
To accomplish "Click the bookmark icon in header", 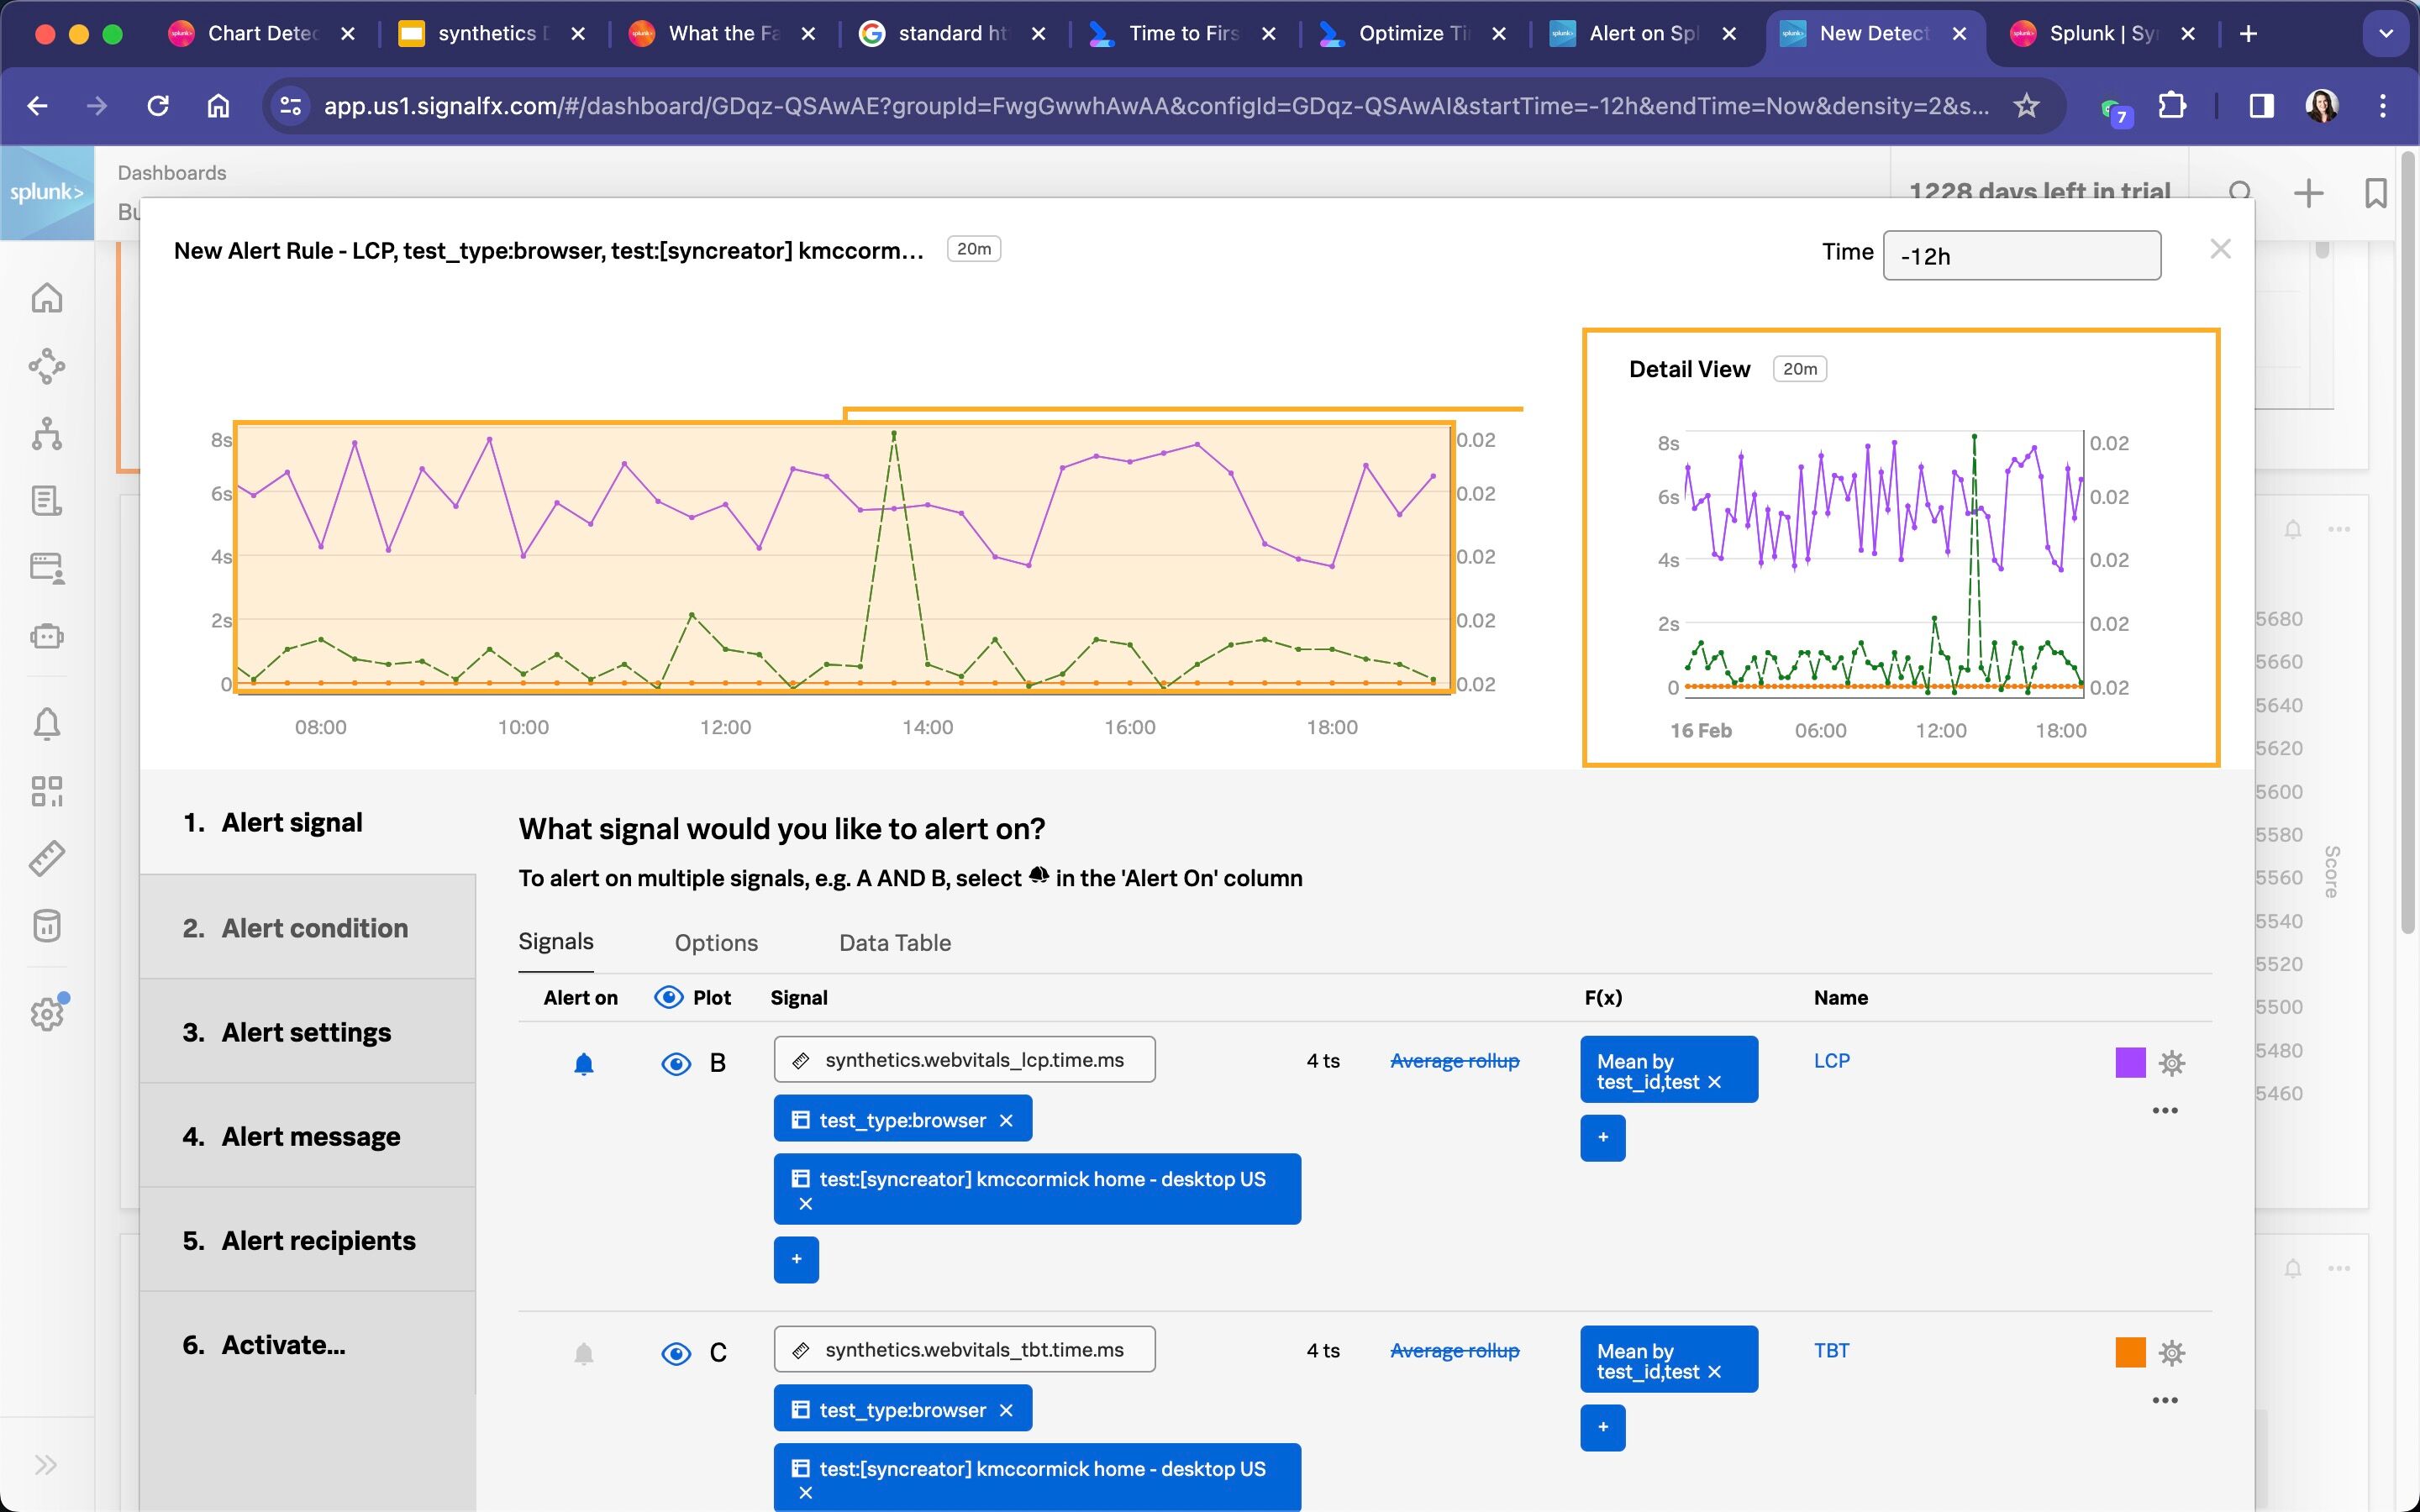I will [x=2376, y=193].
